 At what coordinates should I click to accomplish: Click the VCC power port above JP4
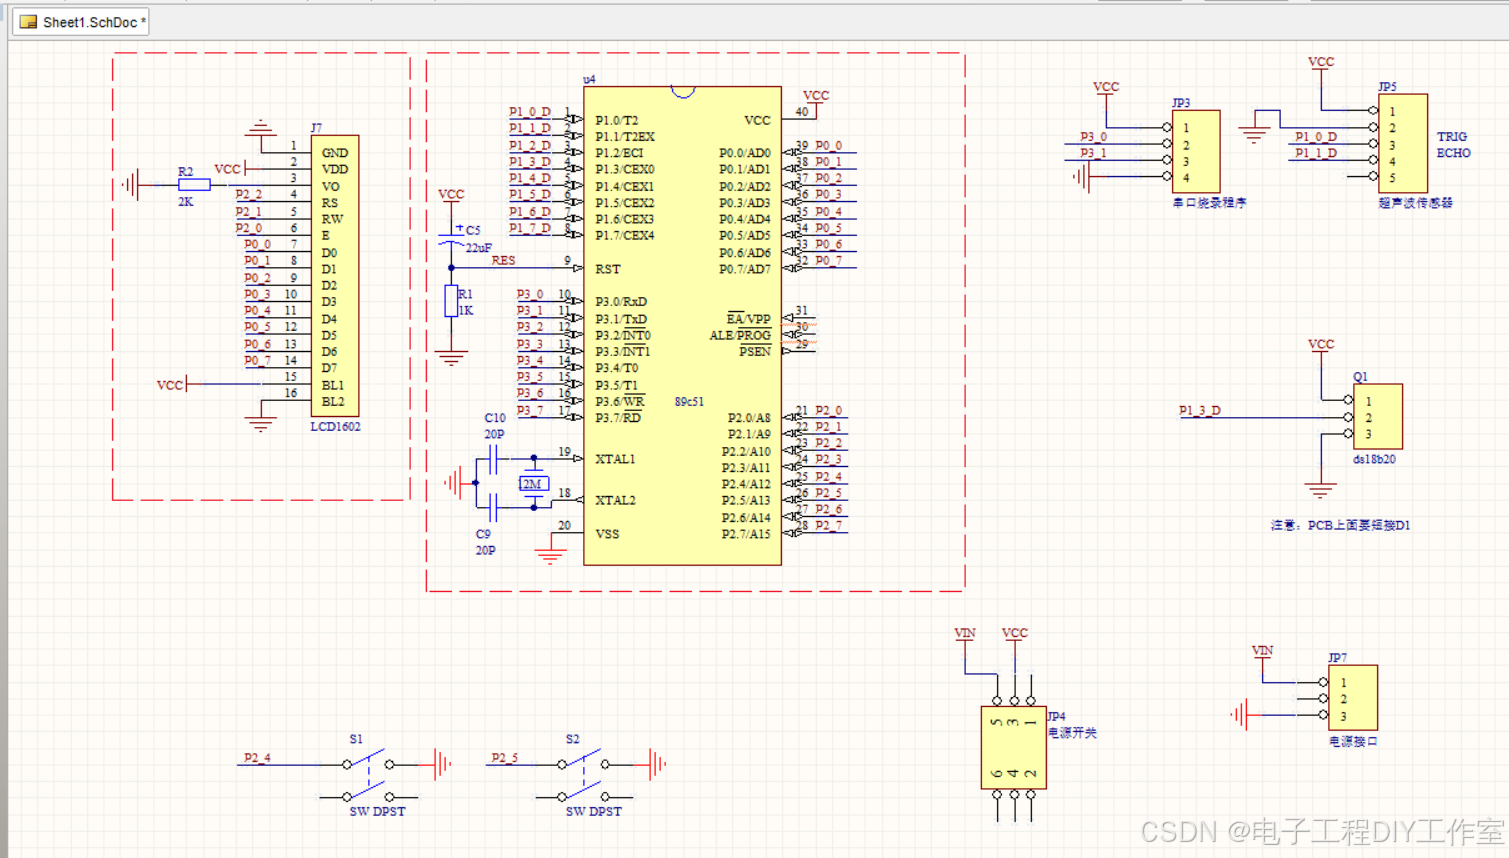tap(1015, 633)
